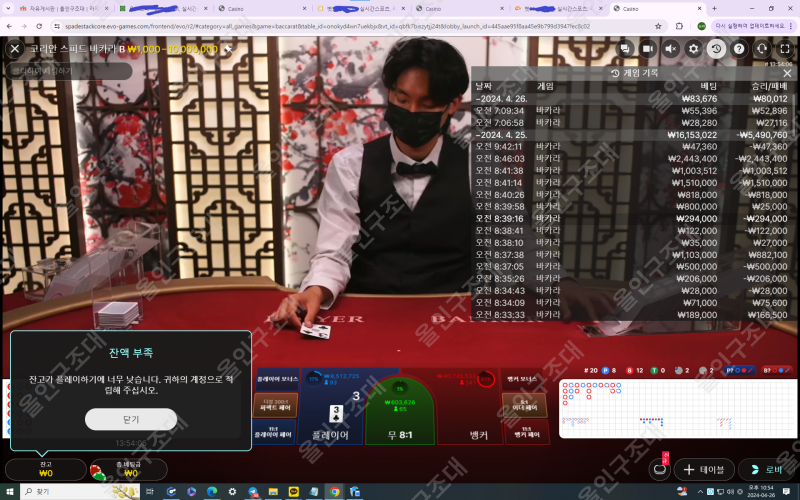The height and width of the screenshot is (500, 800).
Task: Toggle fullscreen mode icon
Action: coord(785,48)
